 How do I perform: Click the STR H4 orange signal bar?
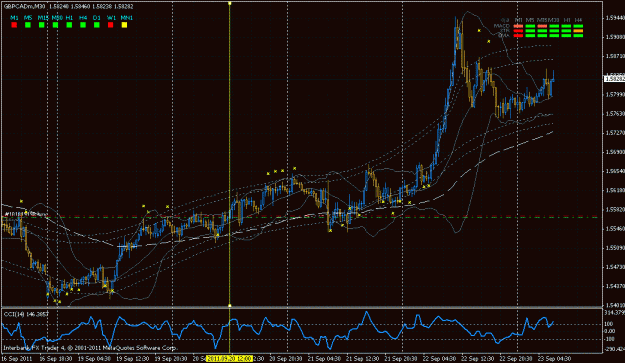pos(578,31)
